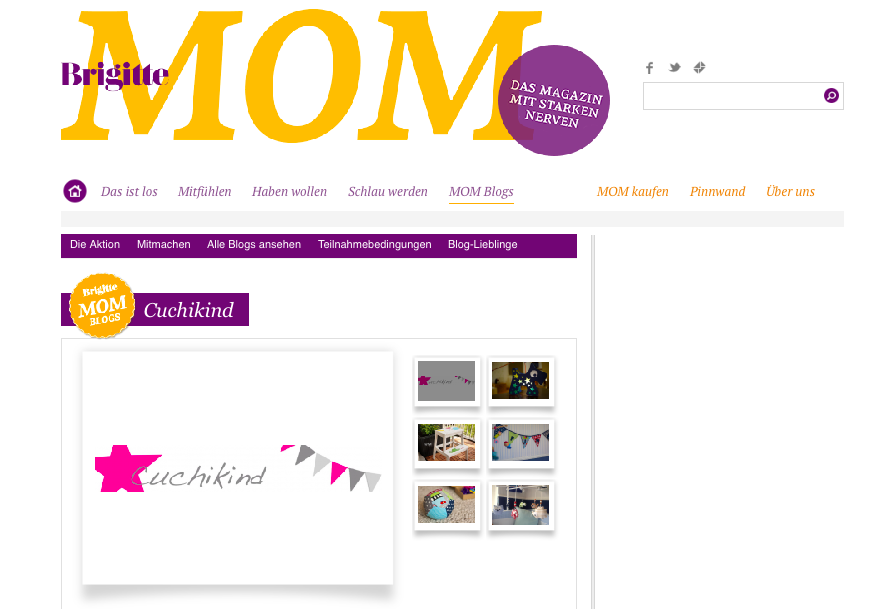
Task: Click the third social share icon
Action: (699, 68)
